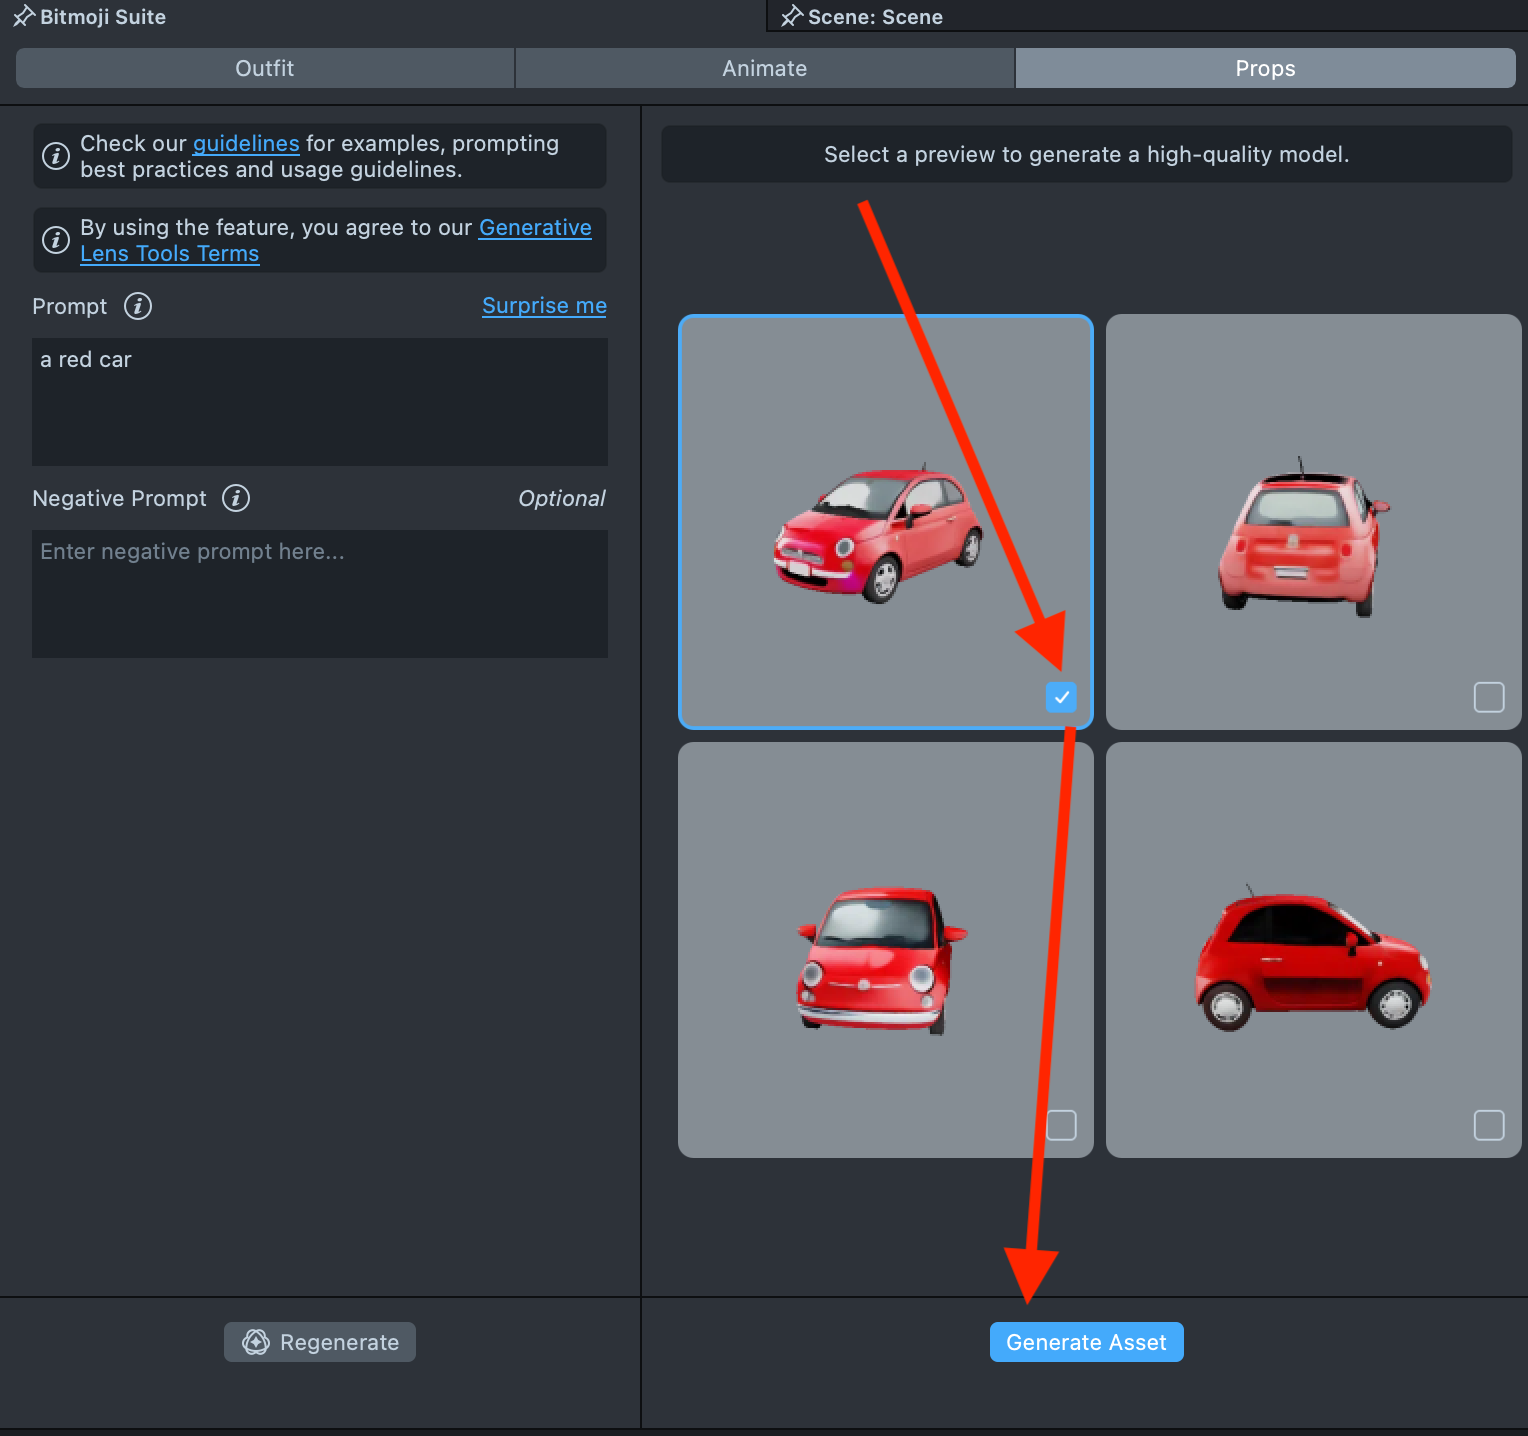Open the Generative Lens Tools Terms link

[169, 254]
